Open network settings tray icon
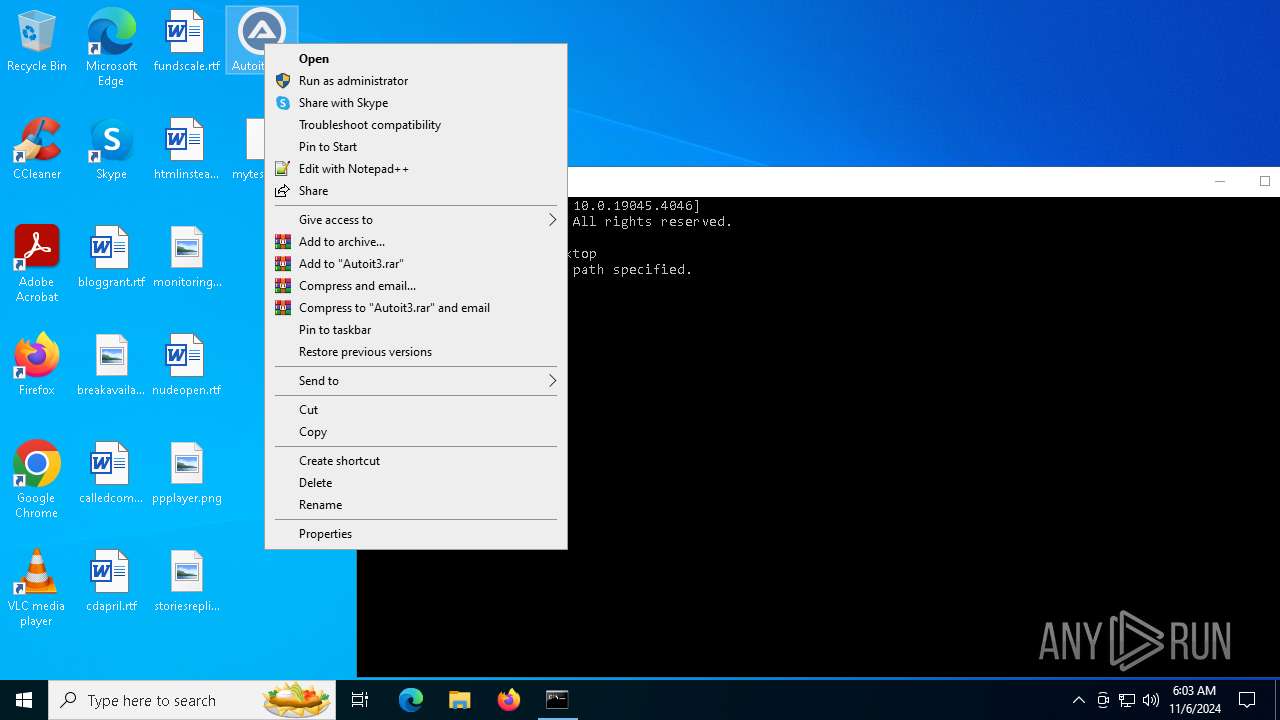This screenshot has height=720, width=1280. point(1127,700)
